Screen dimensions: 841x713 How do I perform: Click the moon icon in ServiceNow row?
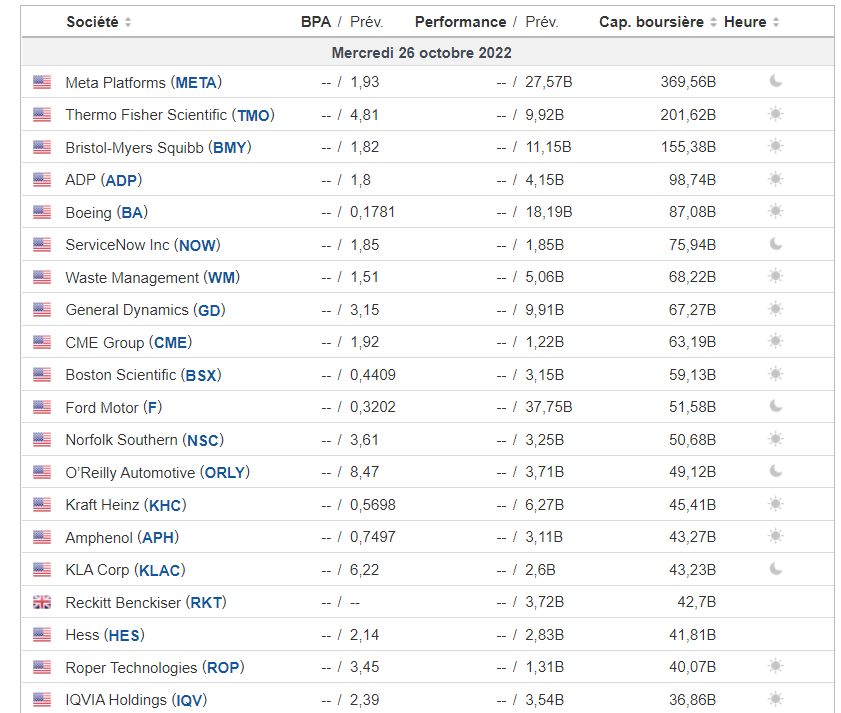pyautogui.click(x=775, y=244)
